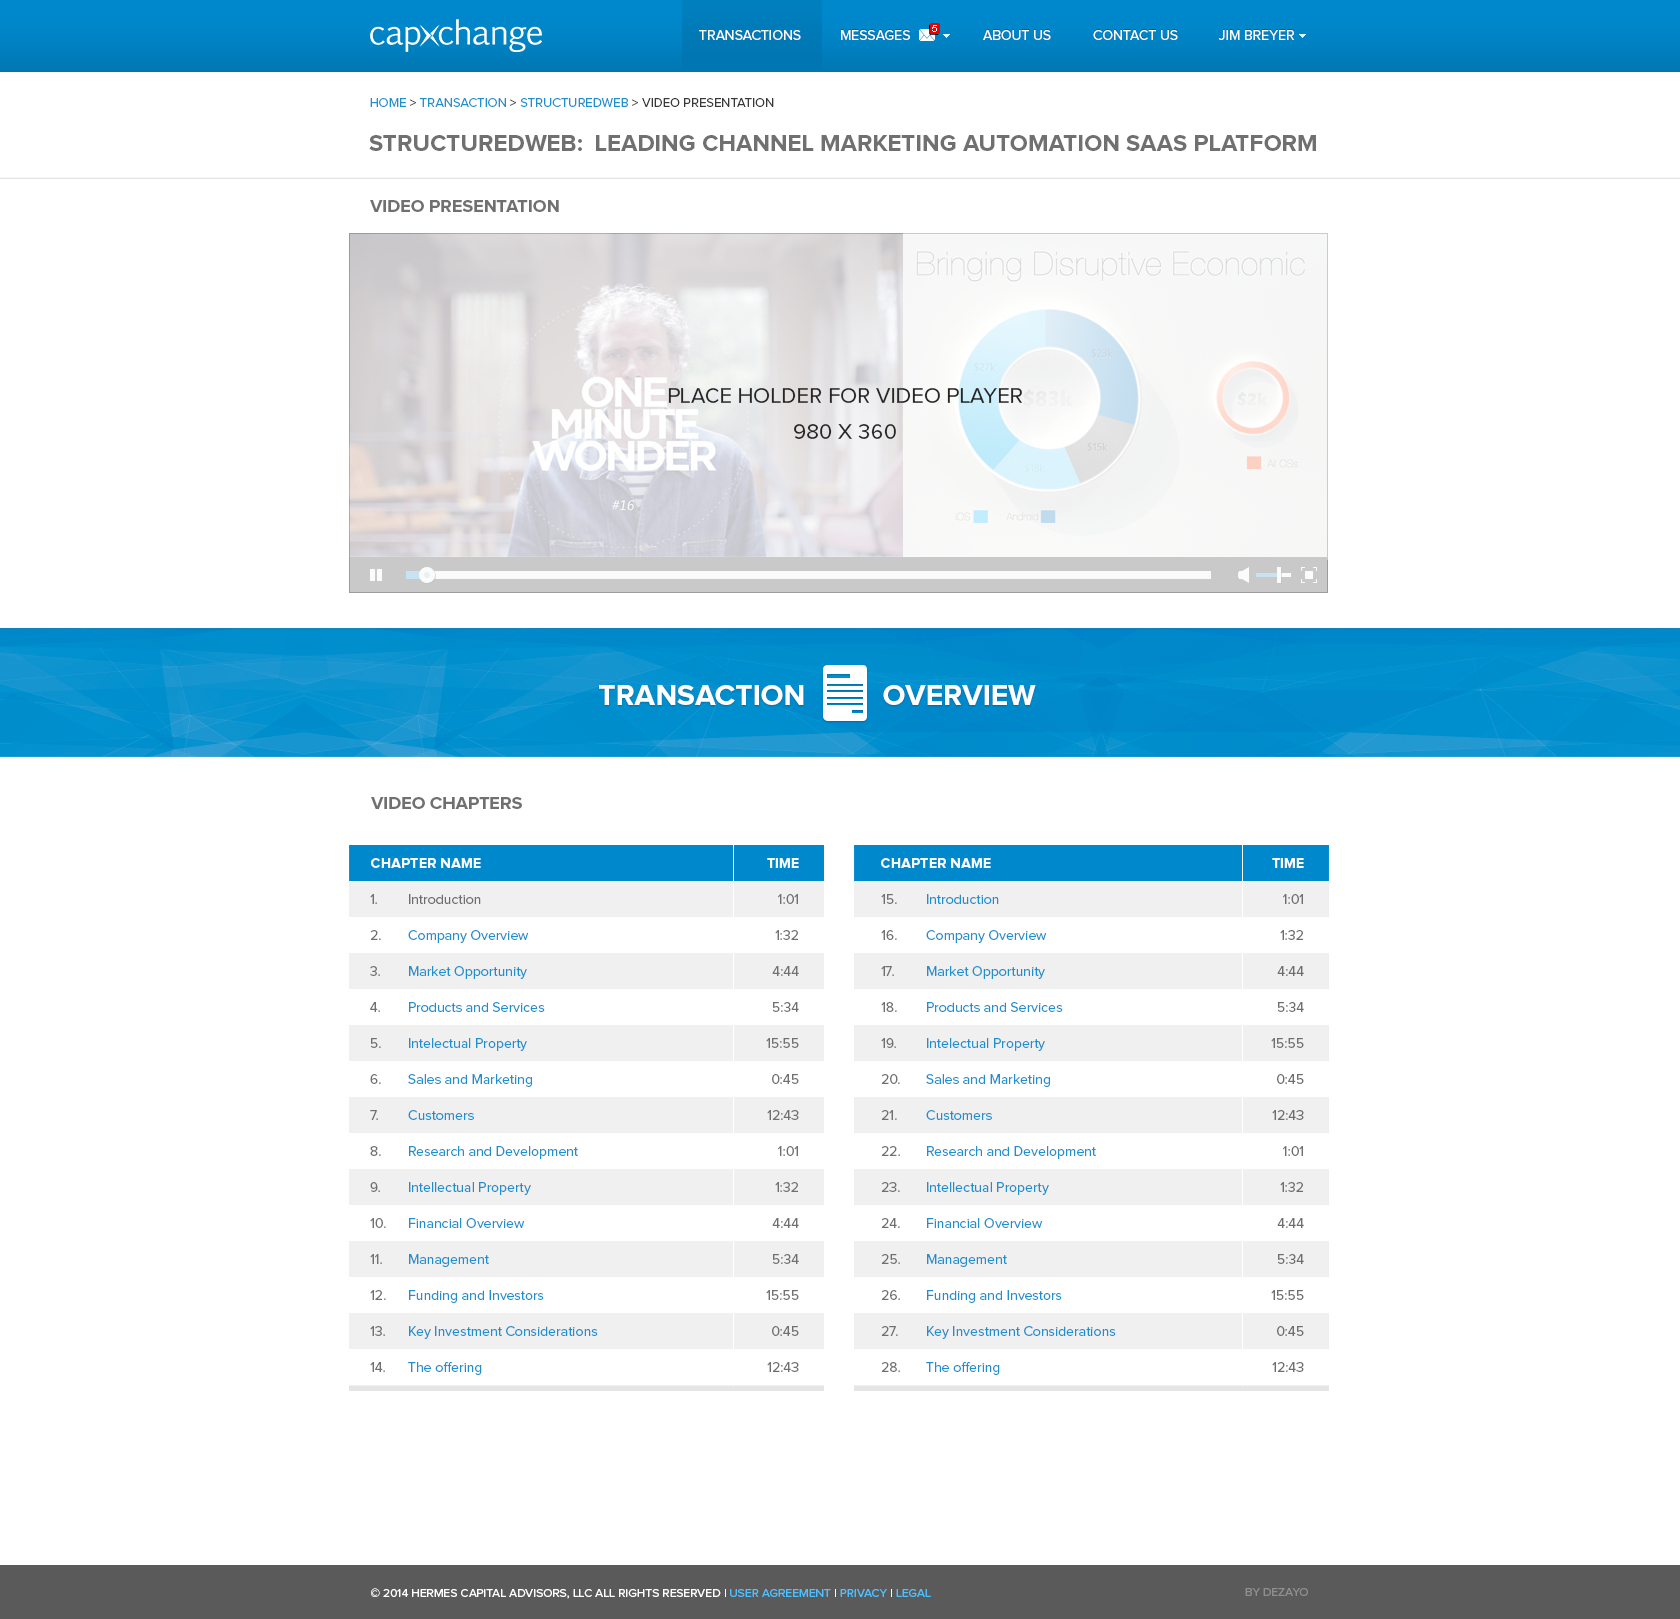Open chapter 2 Company Overview

tap(468, 935)
